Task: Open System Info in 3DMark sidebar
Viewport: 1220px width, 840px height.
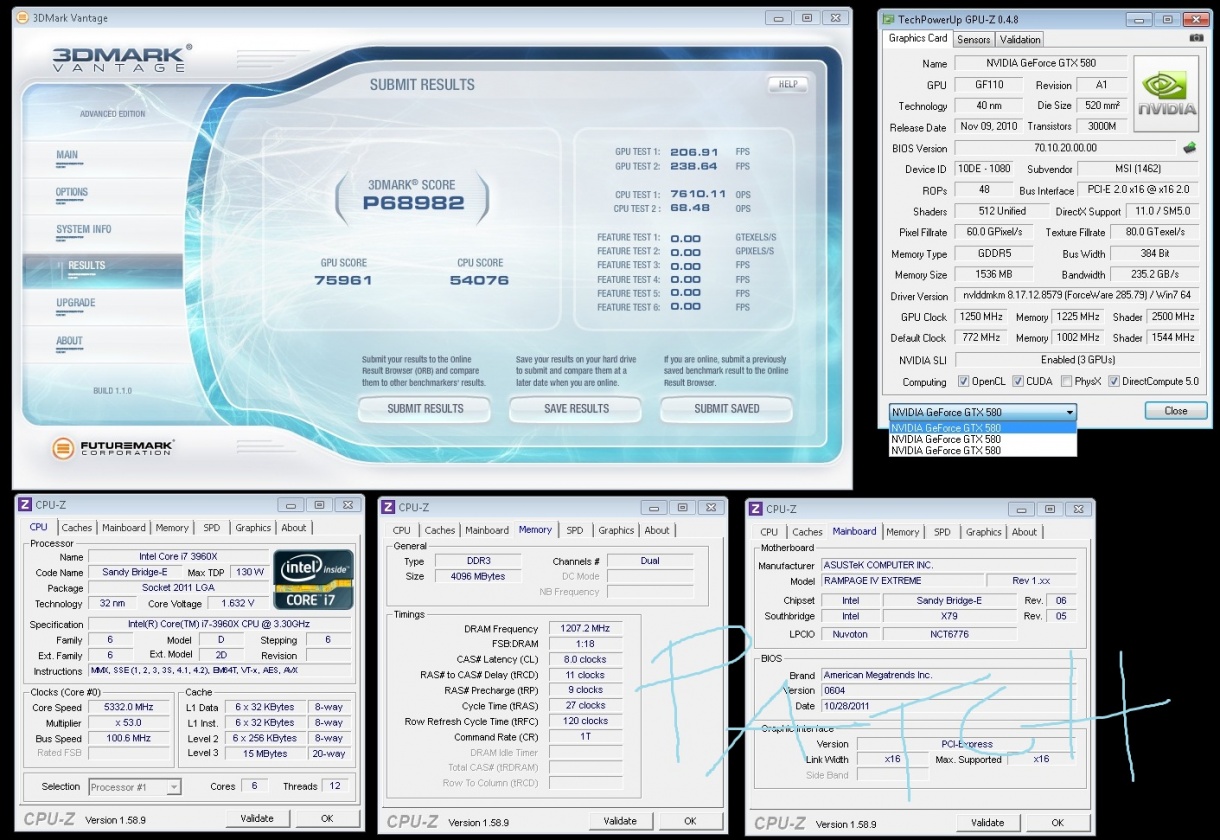Action: (84, 229)
